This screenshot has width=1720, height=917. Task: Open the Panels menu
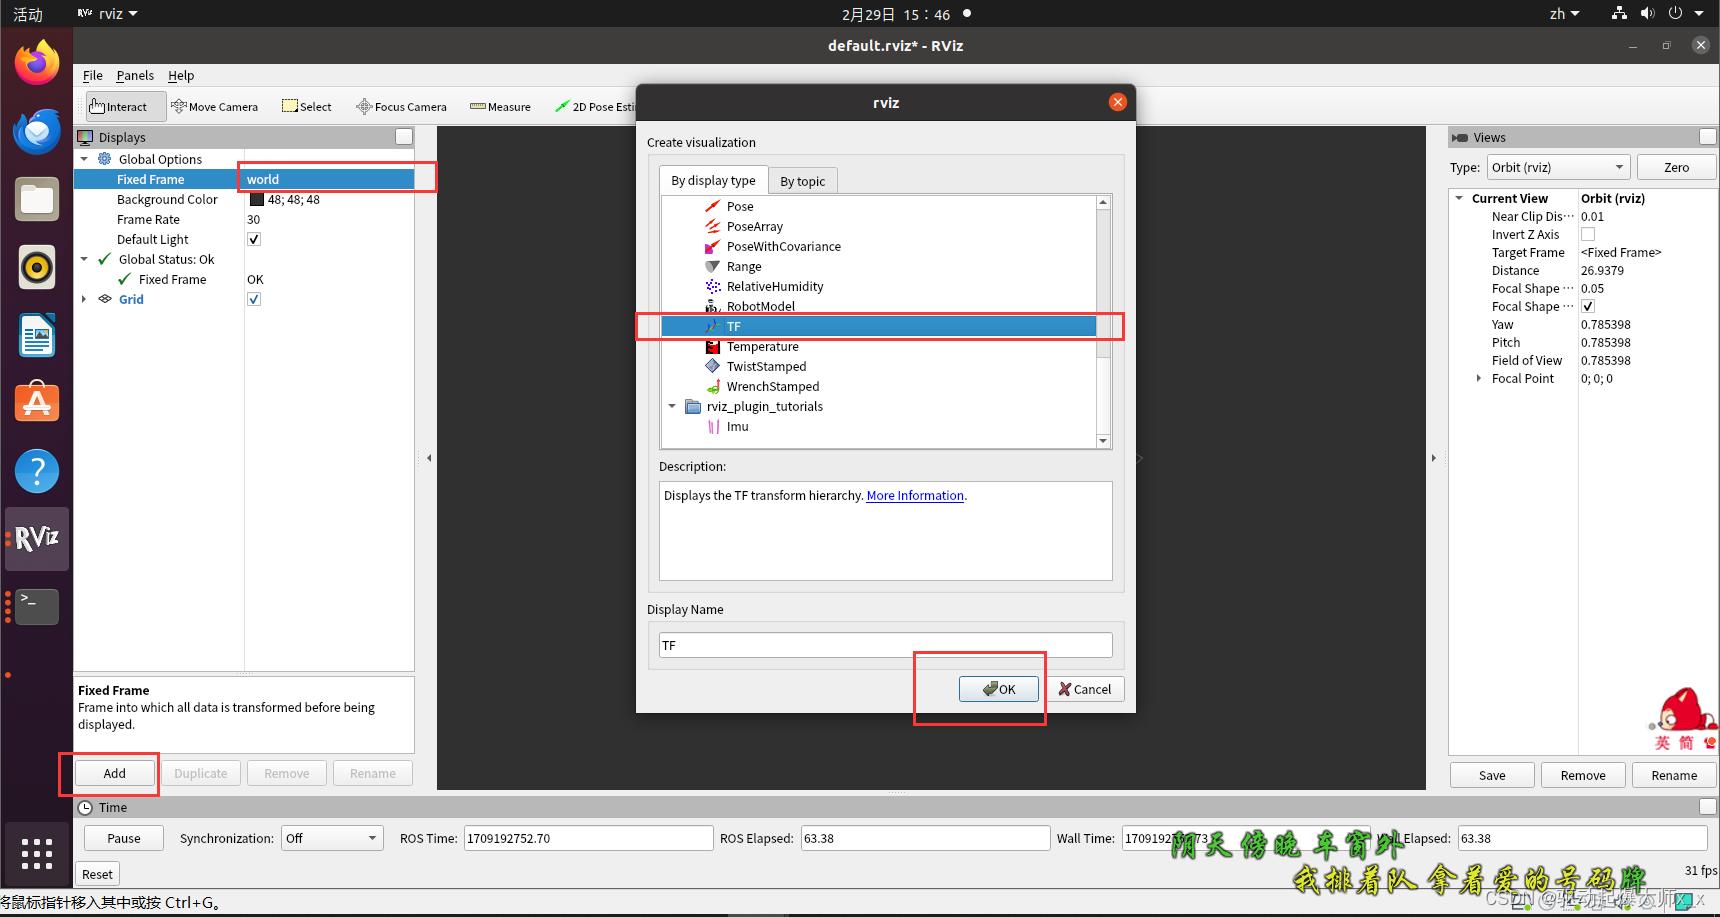(x=135, y=75)
